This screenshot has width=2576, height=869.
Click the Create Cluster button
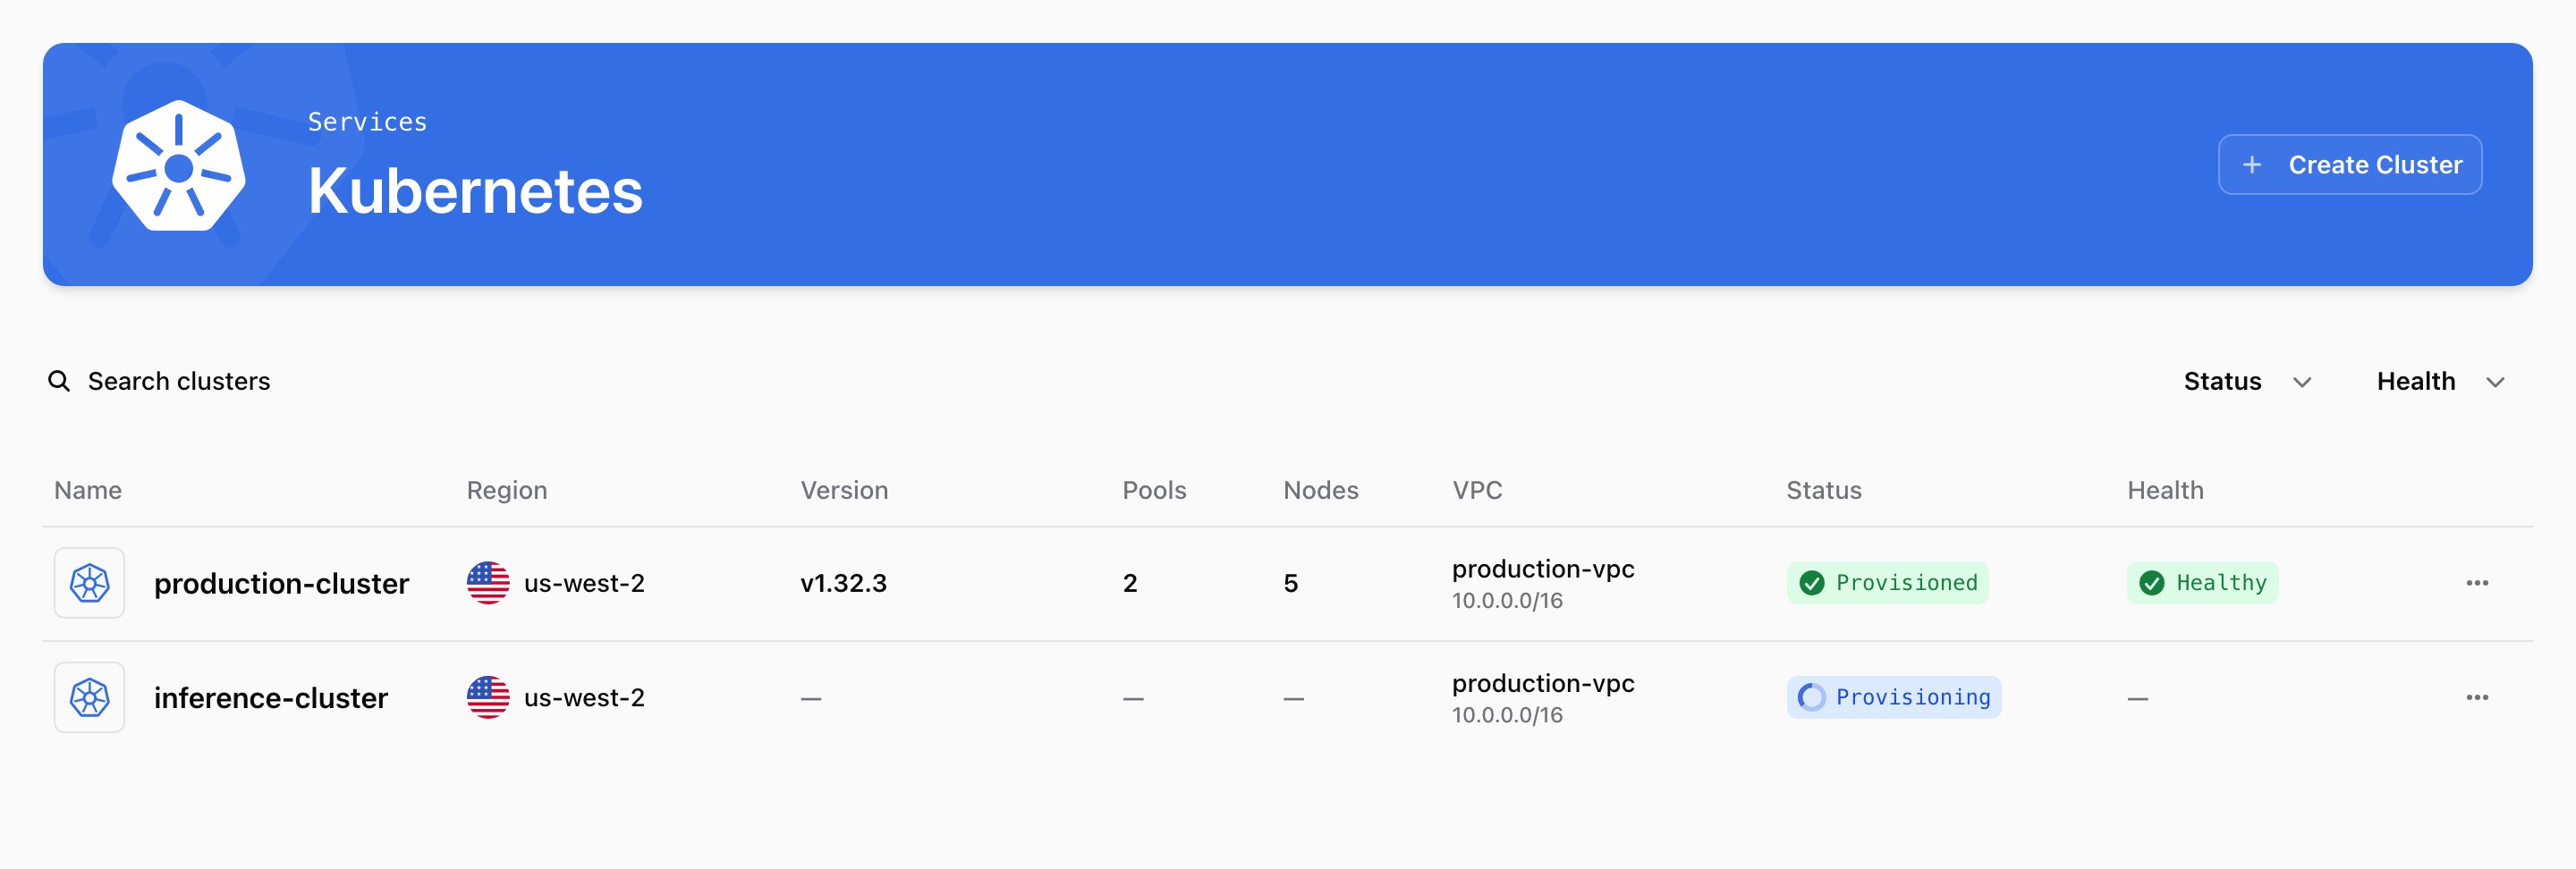click(2349, 164)
